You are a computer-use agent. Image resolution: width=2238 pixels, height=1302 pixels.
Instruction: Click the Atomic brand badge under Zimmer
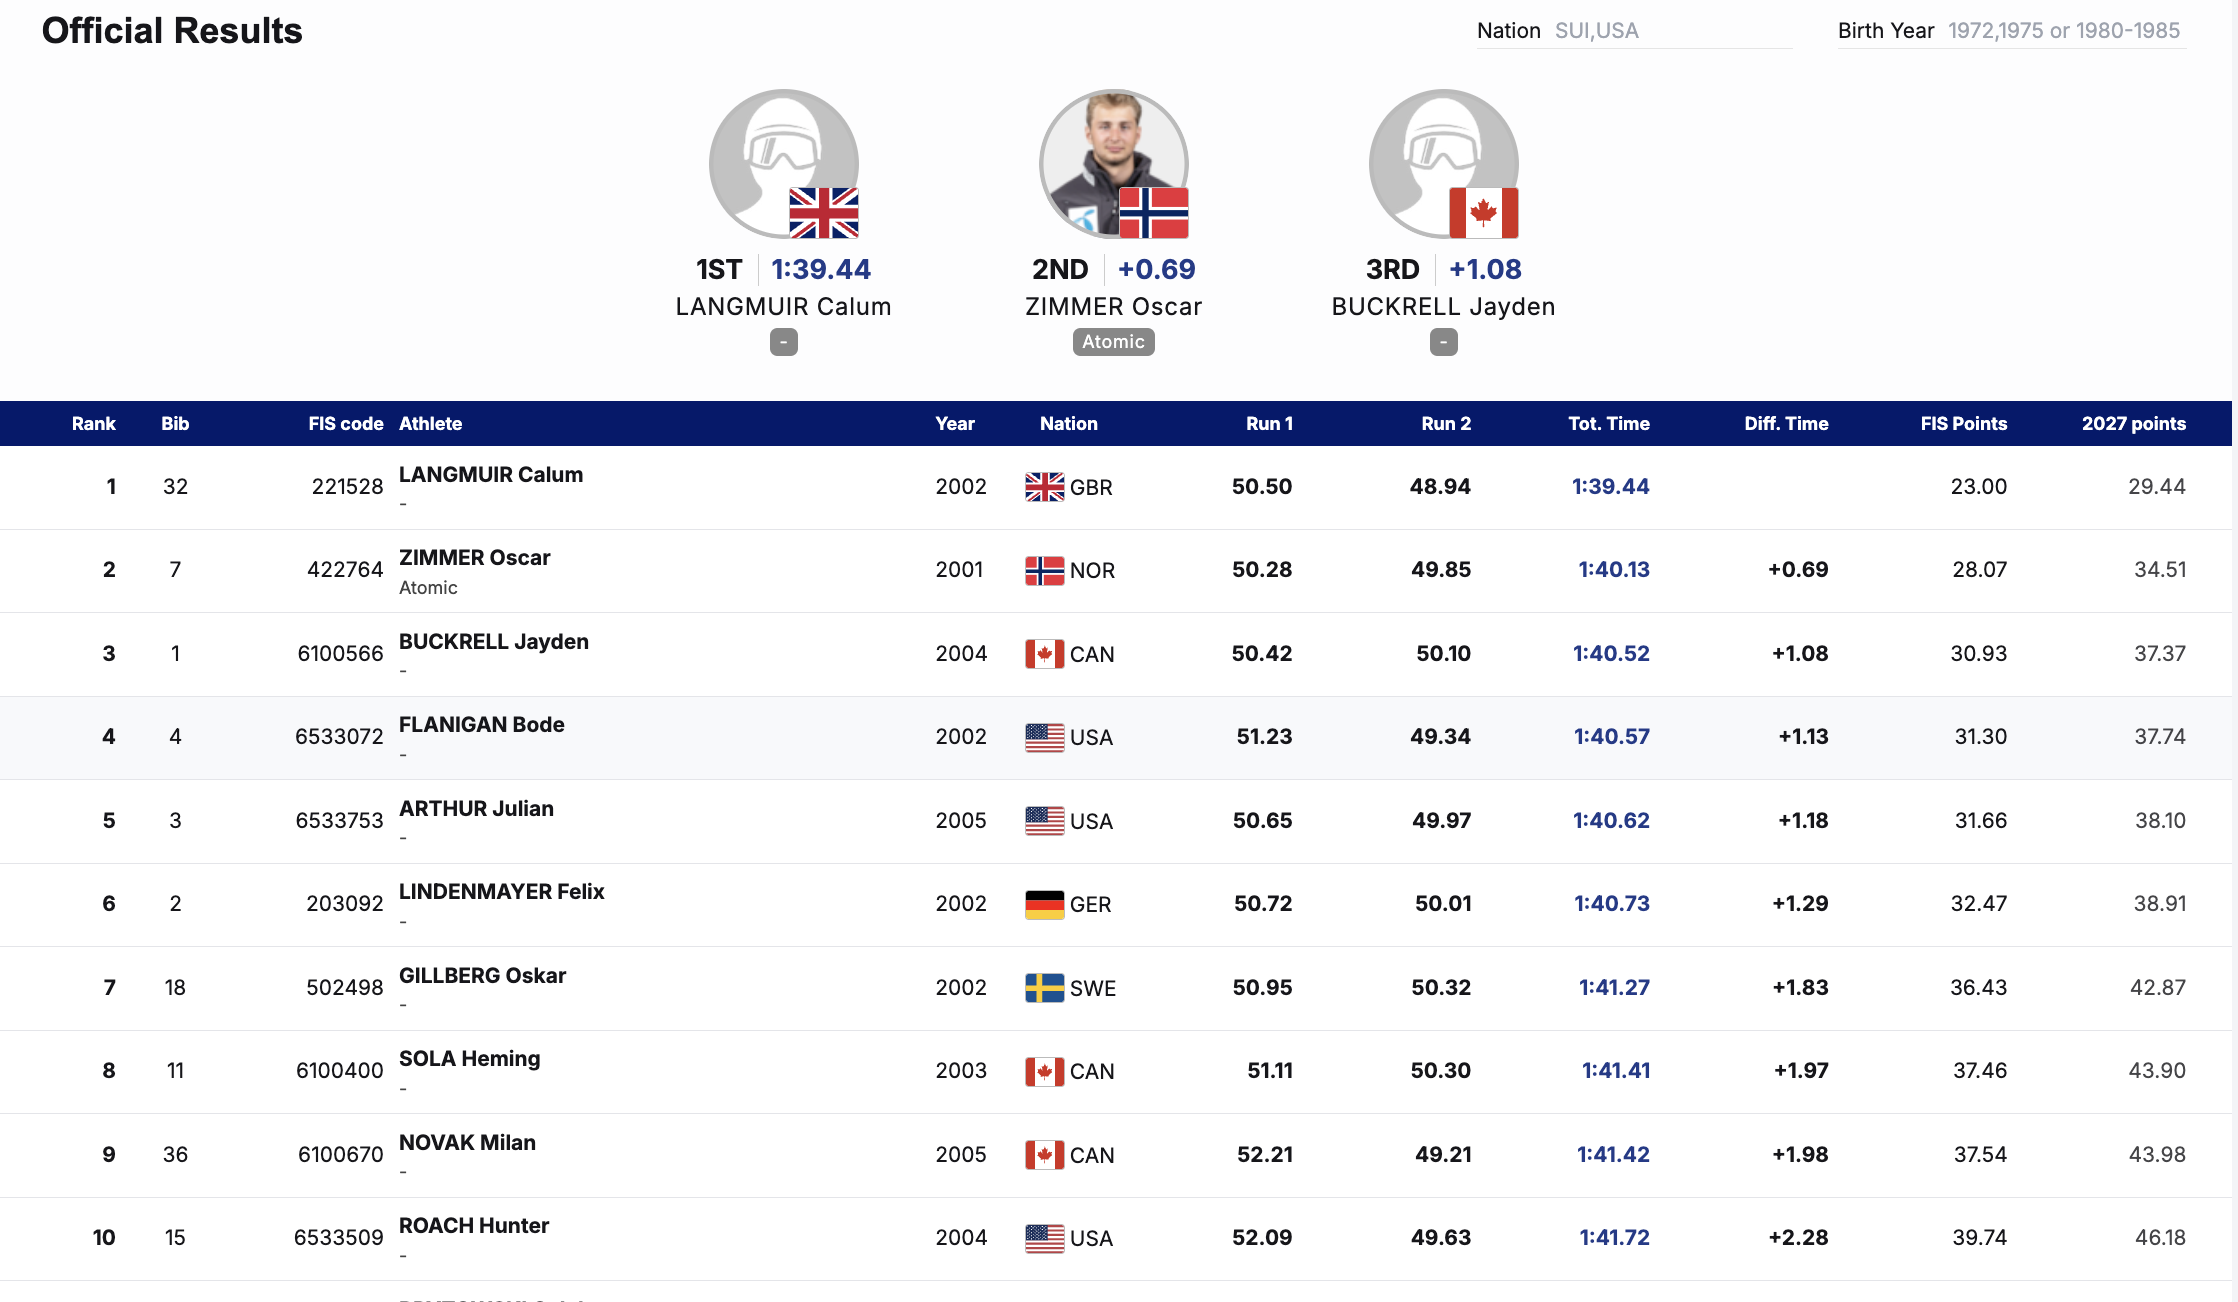1113,342
